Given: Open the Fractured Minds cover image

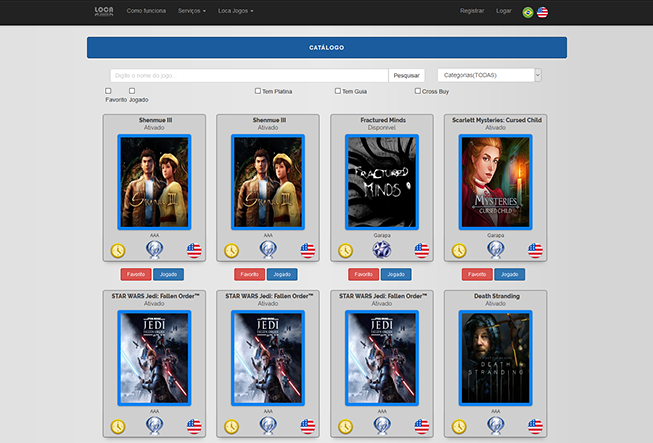Looking at the screenshot, I should (x=381, y=182).
